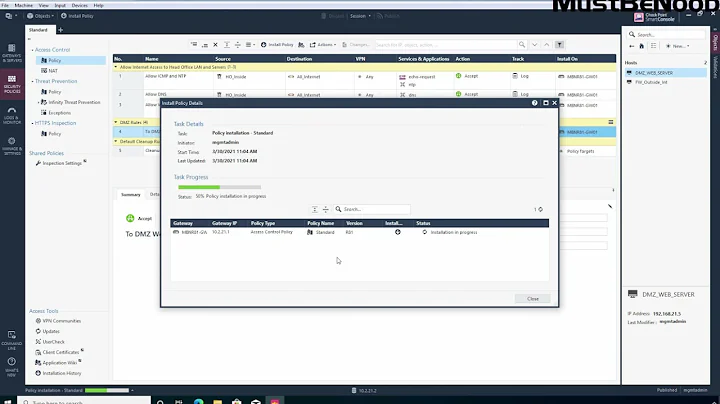The image size is (720, 404).
Task: Click back arrow in Objects panel
Action: [631, 46]
